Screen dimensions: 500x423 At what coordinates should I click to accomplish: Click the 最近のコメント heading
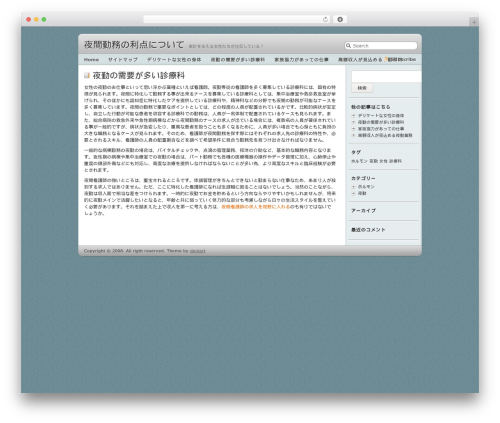pyautogui.click(x=368, y=230)
